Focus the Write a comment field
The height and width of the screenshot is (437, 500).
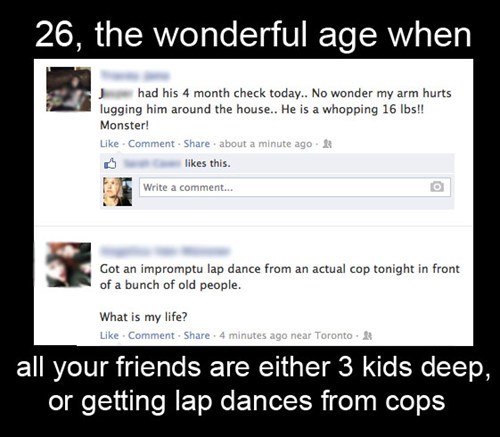pyautogui.click(x=295, y=187)
